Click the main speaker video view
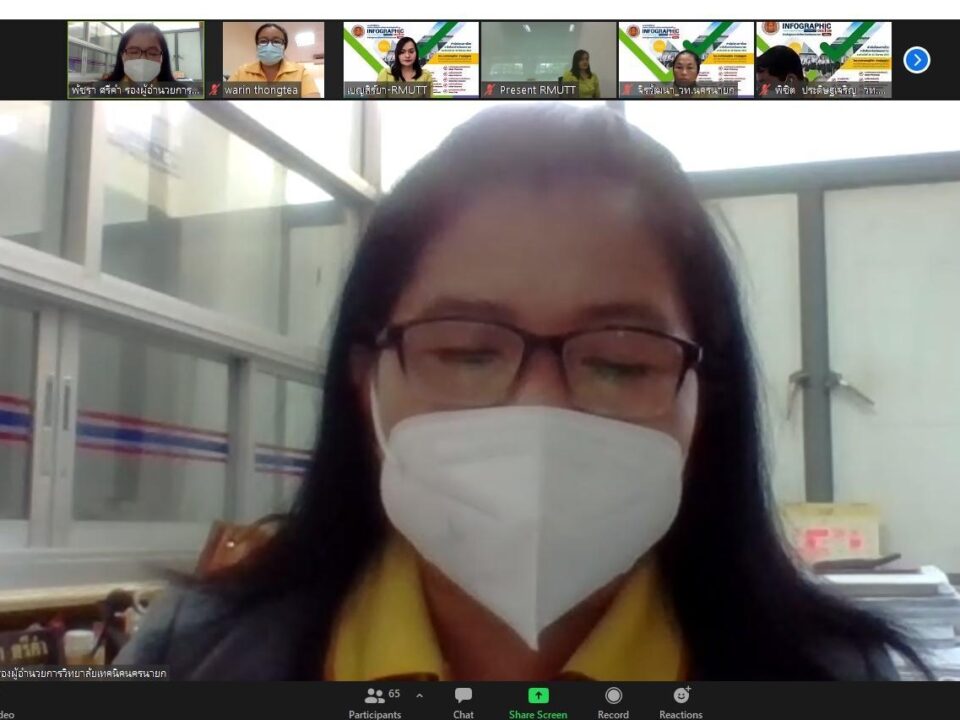Image resolution: width=960 pixels, height=720 pixels. (x=480, y=391)
